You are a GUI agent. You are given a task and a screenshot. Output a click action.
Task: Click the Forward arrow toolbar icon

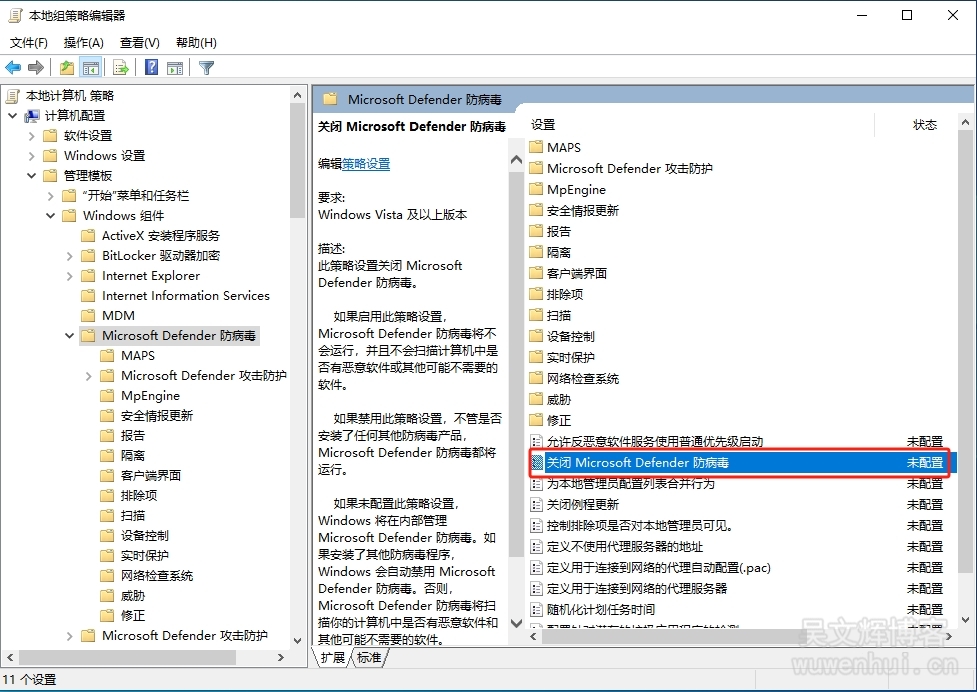tap(36, 68)
